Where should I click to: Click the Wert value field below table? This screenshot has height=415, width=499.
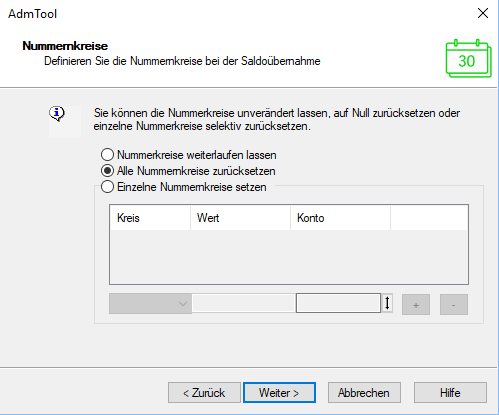point(244,303)
